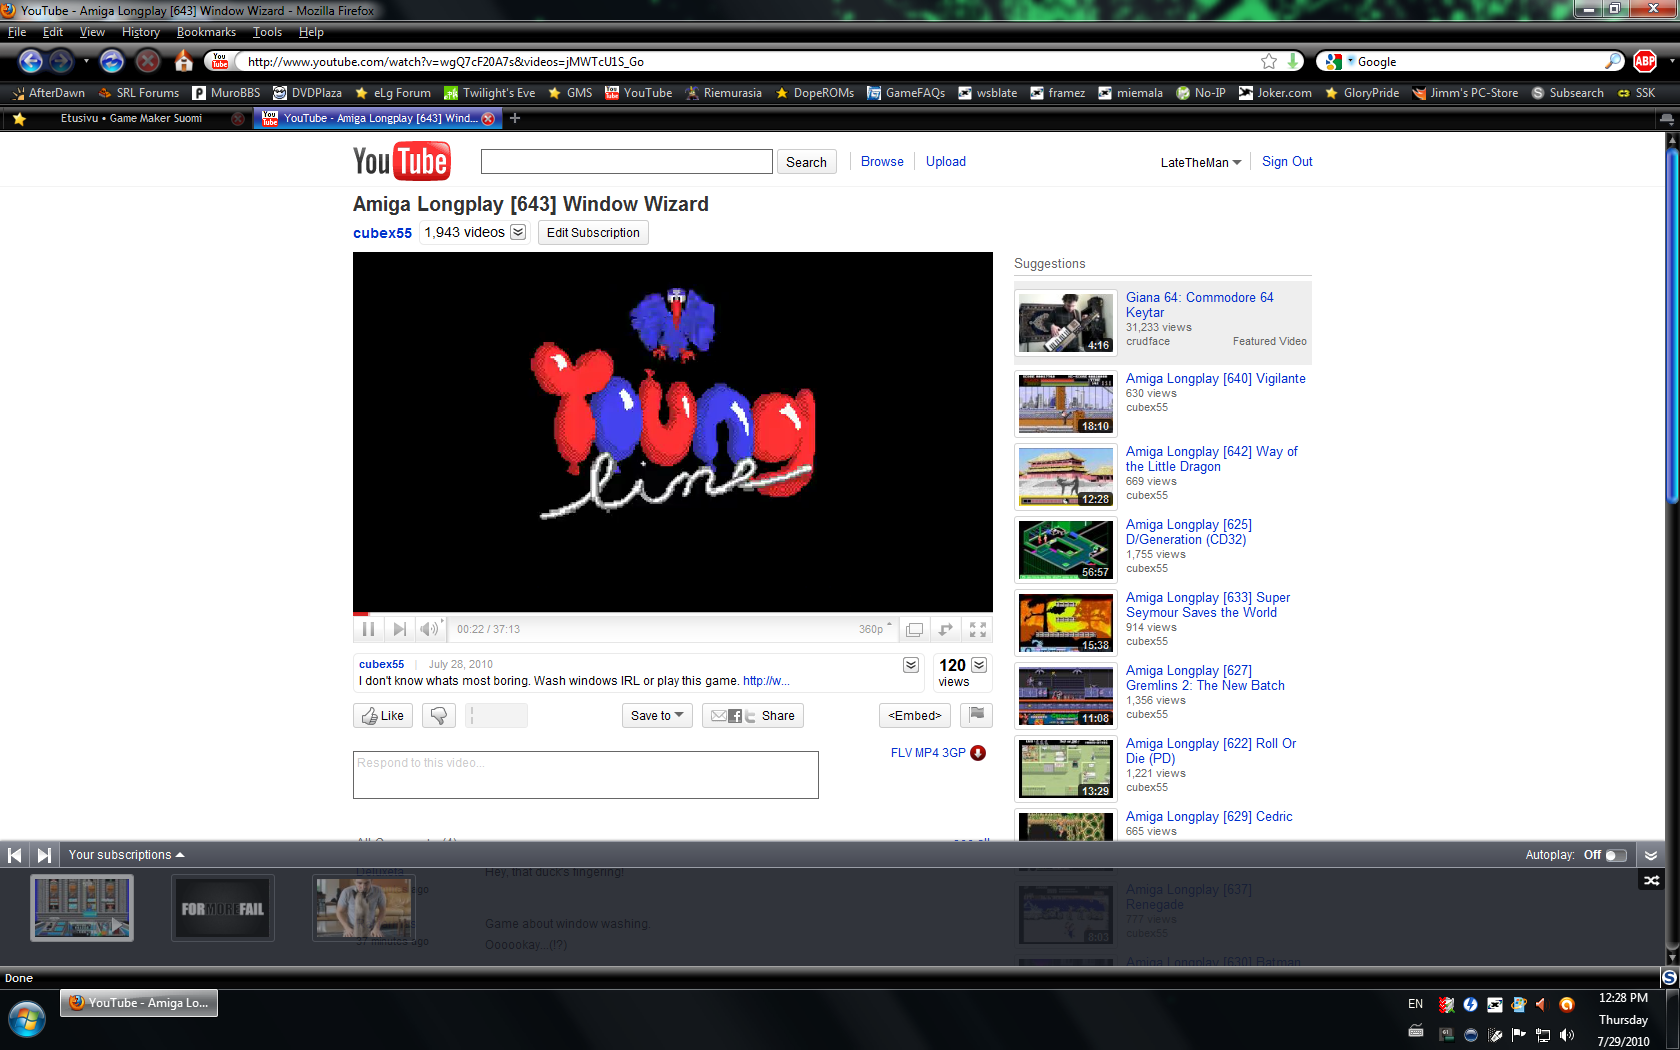Open the history dropdown beside Forward button

(x=86, y=61)
